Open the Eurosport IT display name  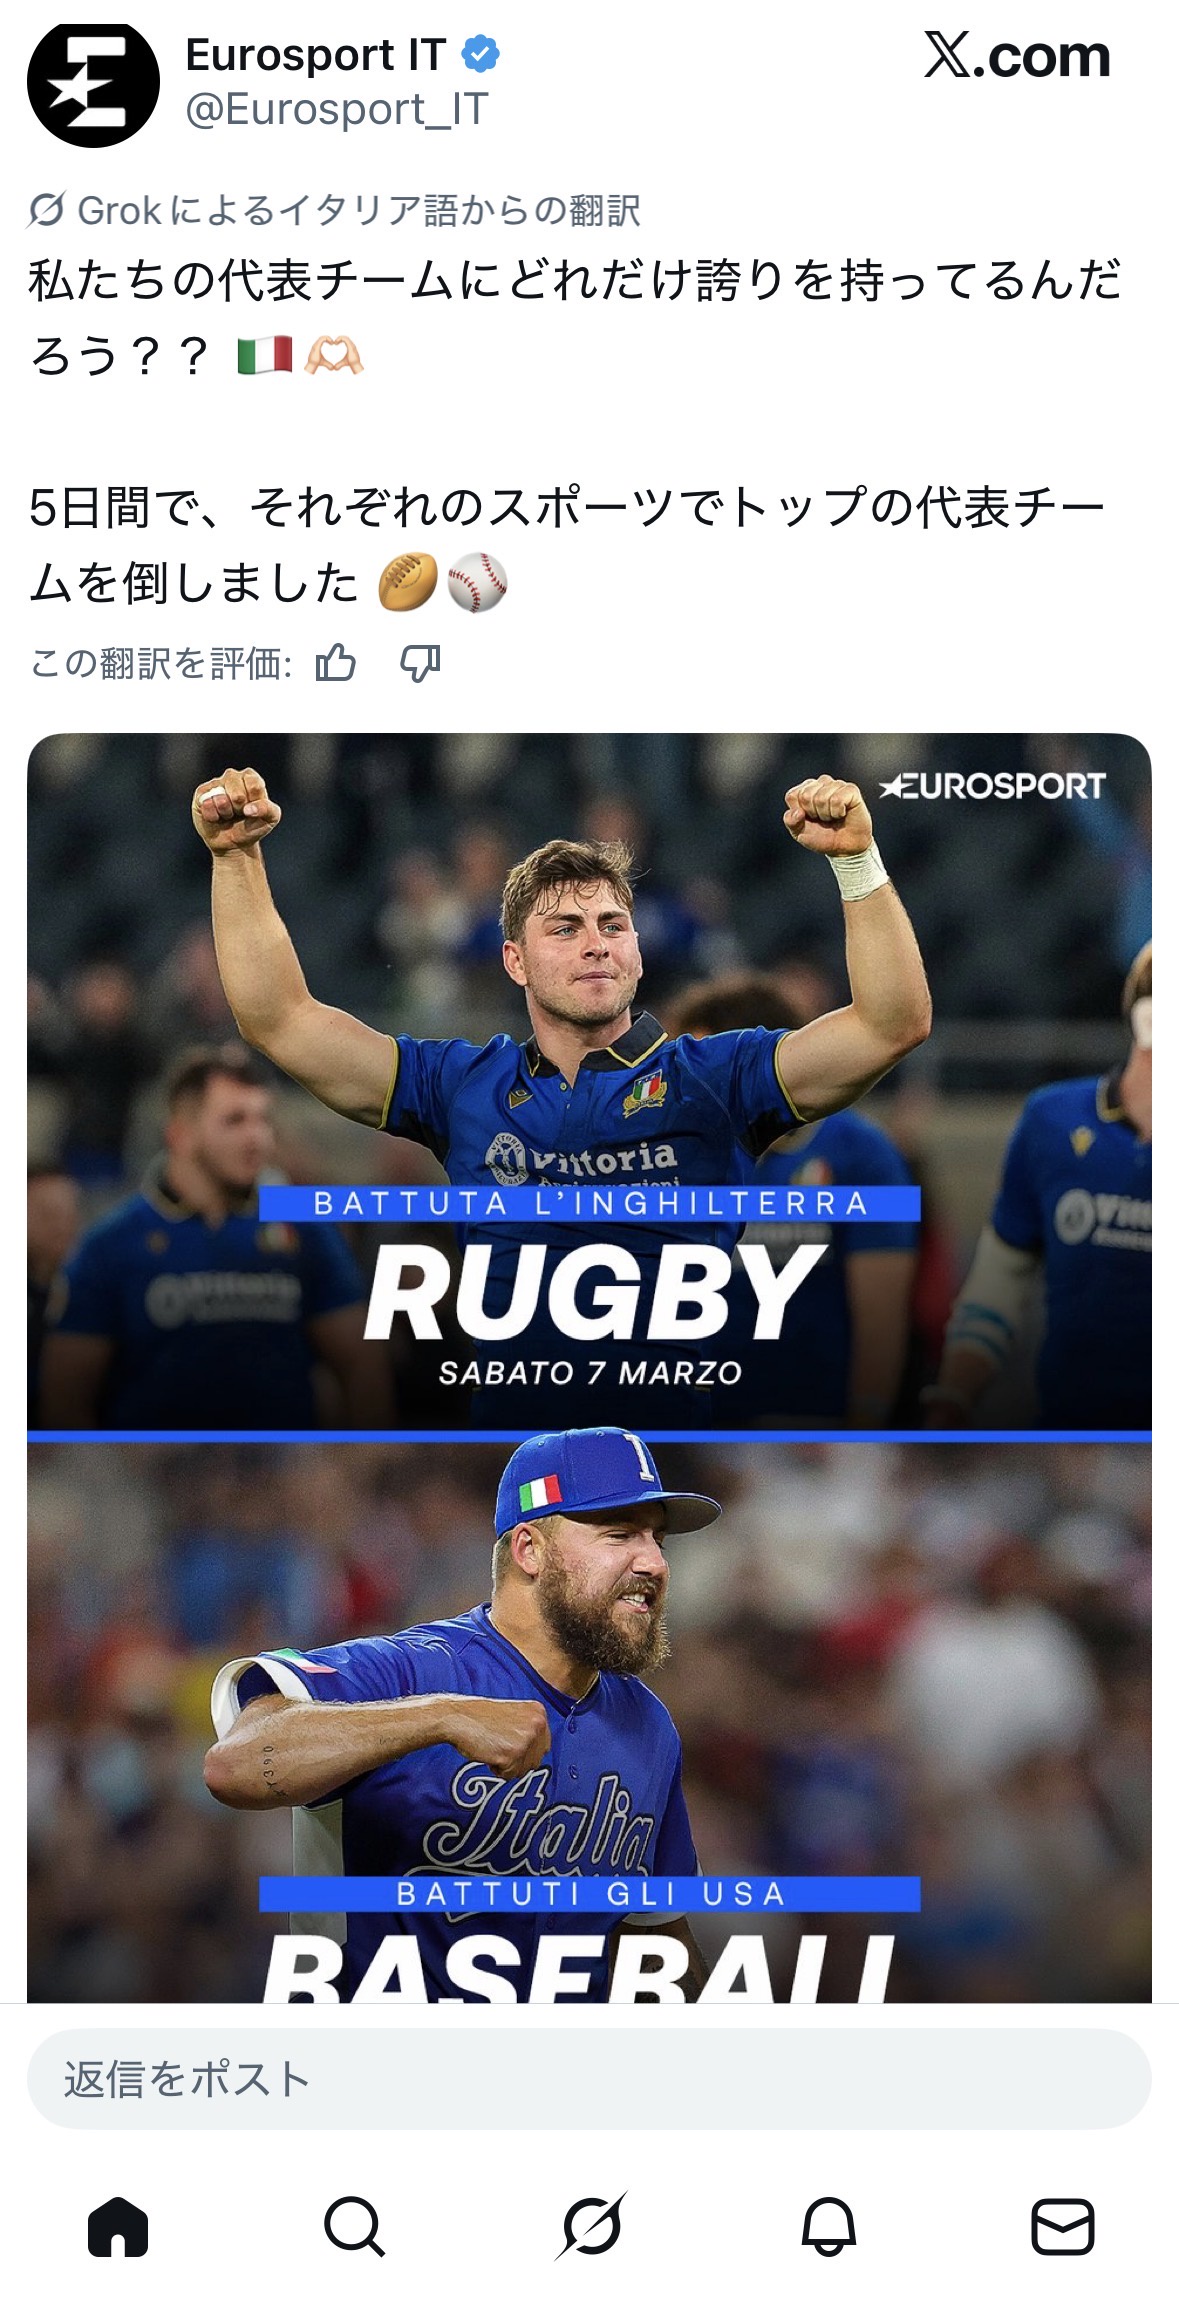[316, 55]
